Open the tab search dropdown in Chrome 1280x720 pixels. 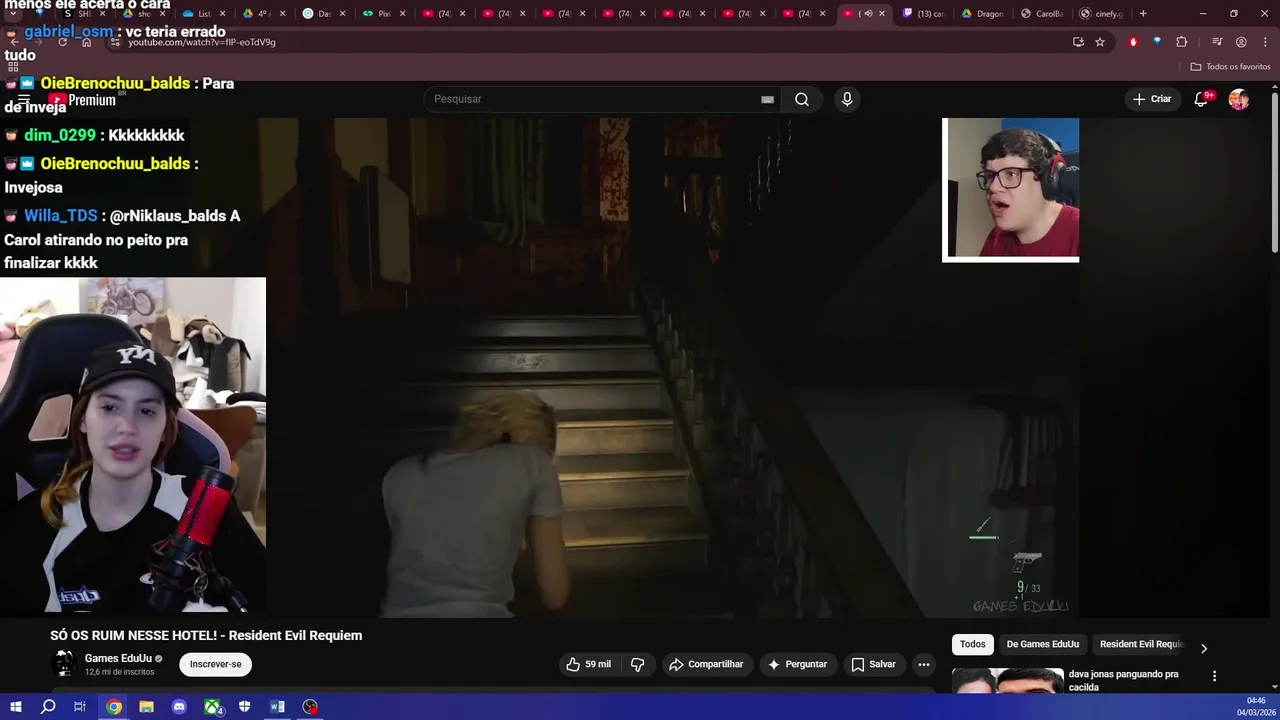click(x=12, y=14)
